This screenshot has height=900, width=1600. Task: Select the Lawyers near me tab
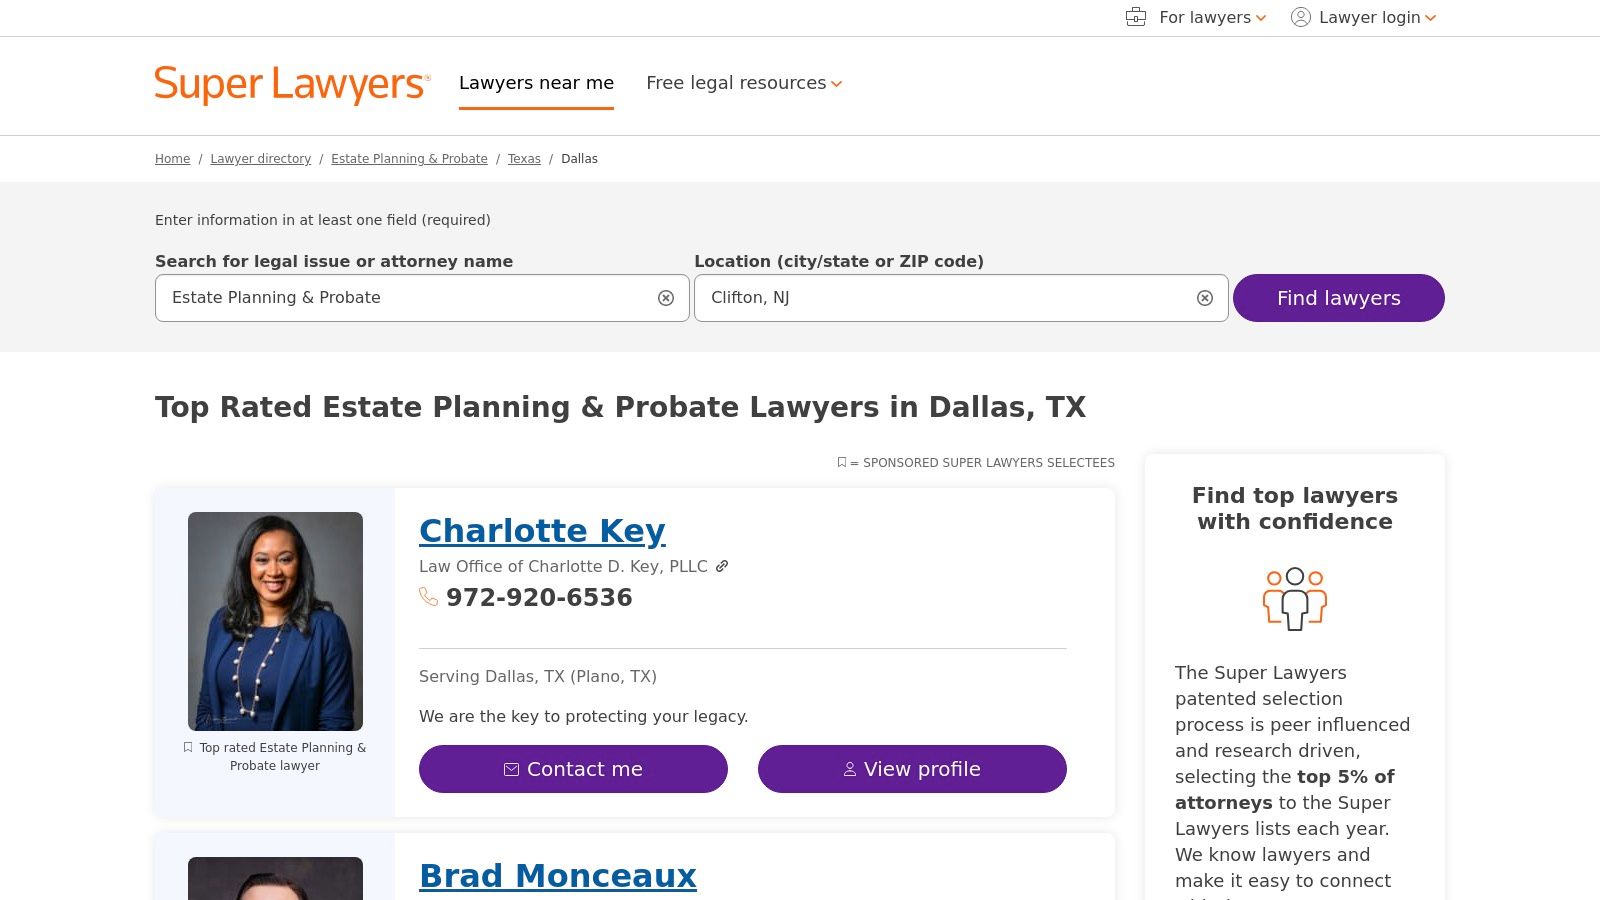pyautogui.click(x=536, y=83)
